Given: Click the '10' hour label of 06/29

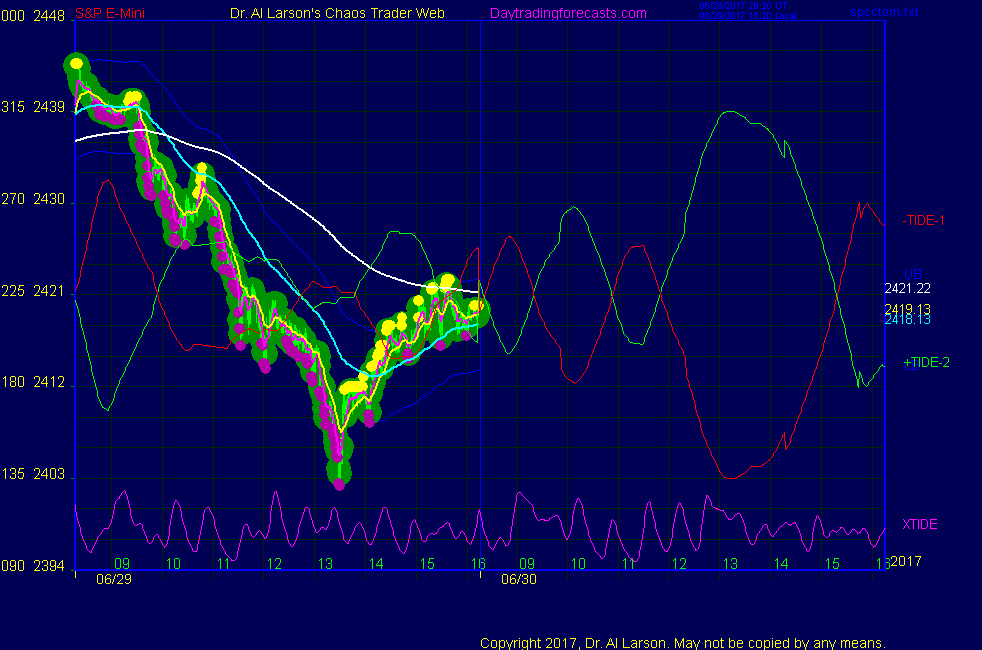Looking at the screenshot, I should [x=173, y=564].
